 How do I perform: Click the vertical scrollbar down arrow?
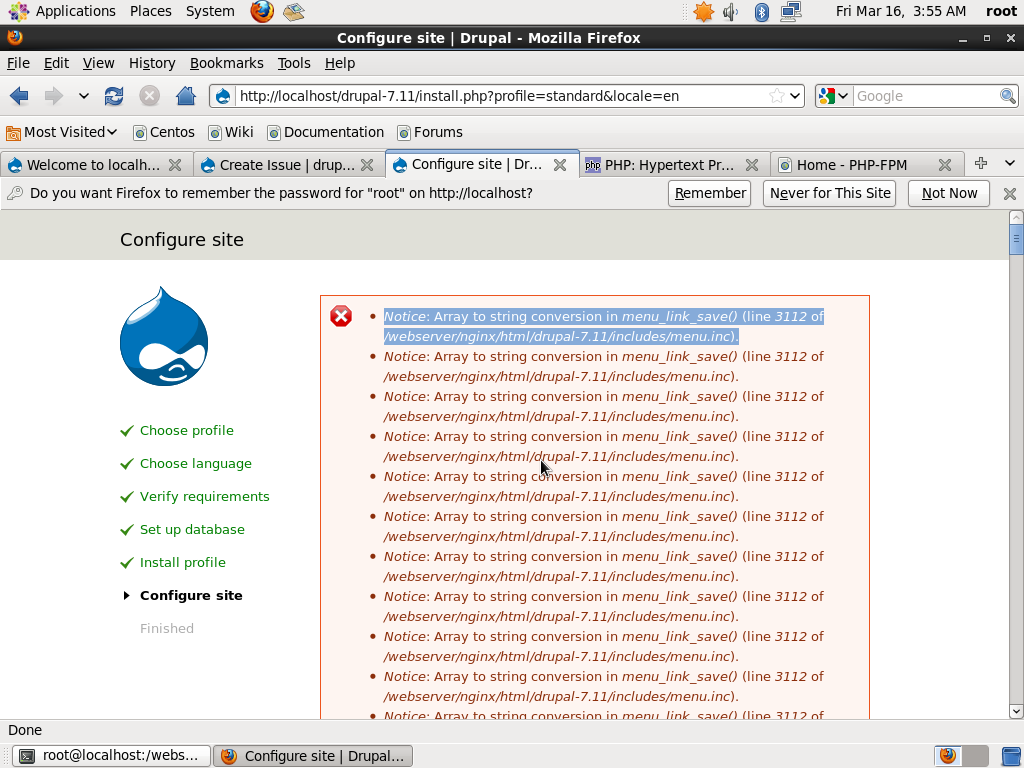[1016, 711]
